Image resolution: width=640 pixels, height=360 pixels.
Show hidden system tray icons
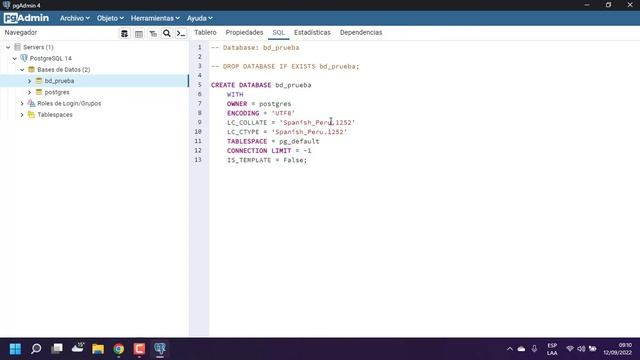pos(510,349)
